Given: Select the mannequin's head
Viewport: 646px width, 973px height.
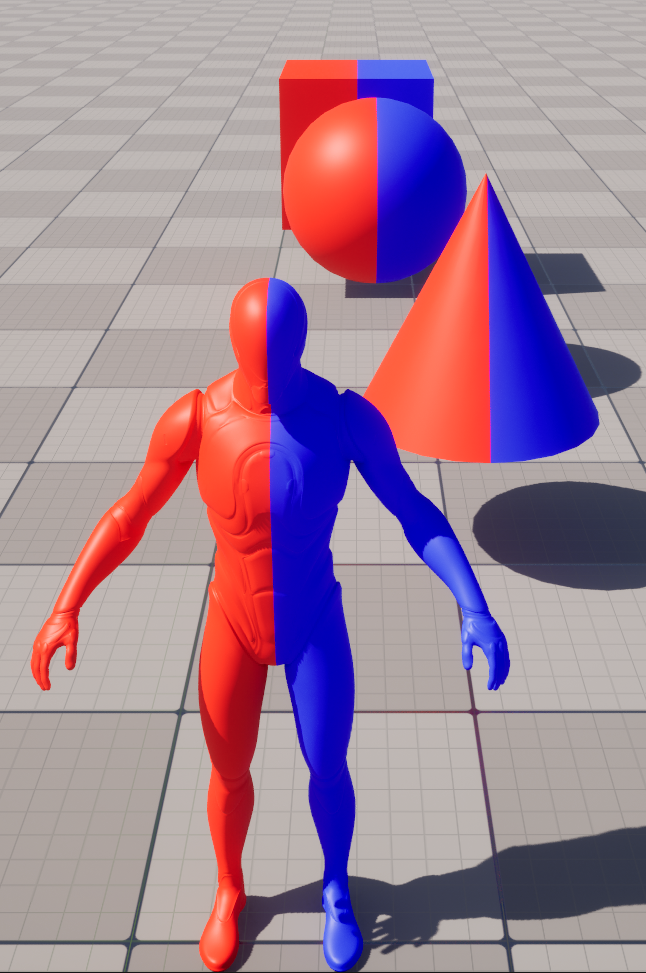Looking at the screenshot, I should (267, 325).
